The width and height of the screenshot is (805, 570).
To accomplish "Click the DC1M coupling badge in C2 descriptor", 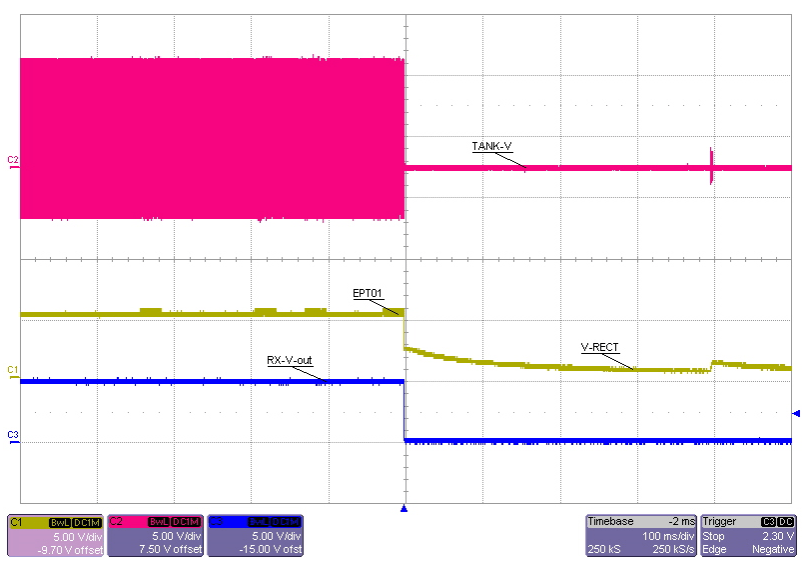I will [x=187, y=522].
